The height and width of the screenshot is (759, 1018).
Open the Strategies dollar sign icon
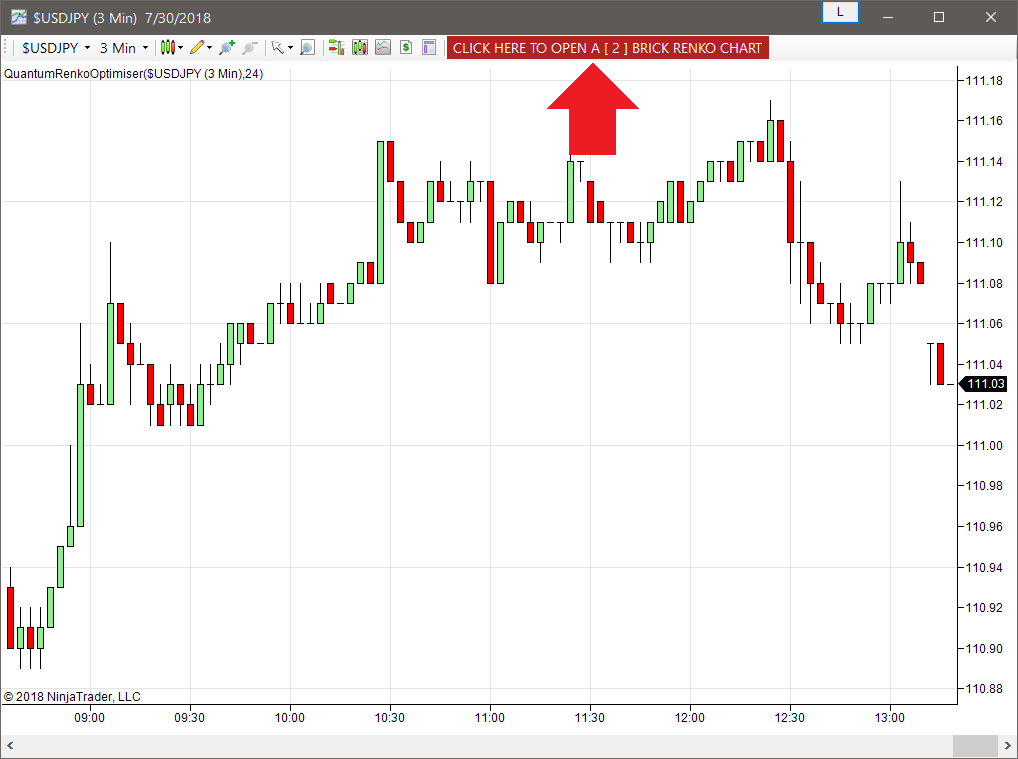point(406,47)
